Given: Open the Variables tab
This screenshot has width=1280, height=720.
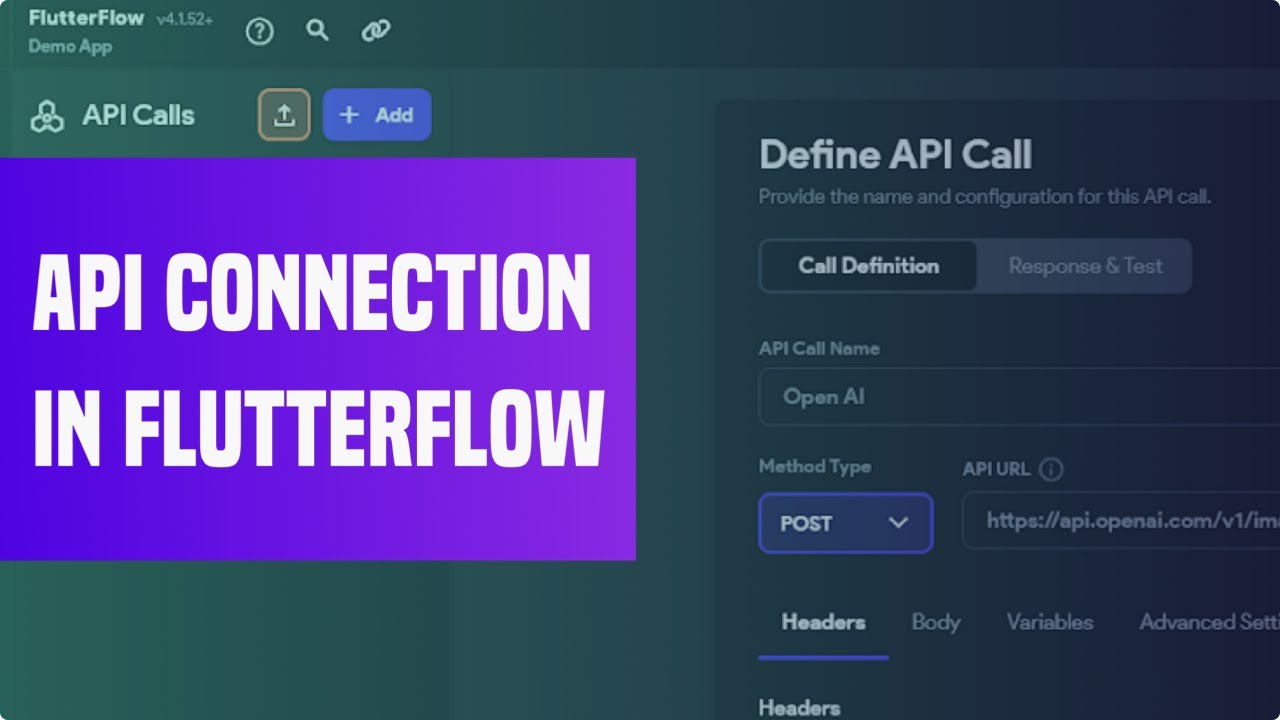Looking at the screenshot, I should [1050, 622].
